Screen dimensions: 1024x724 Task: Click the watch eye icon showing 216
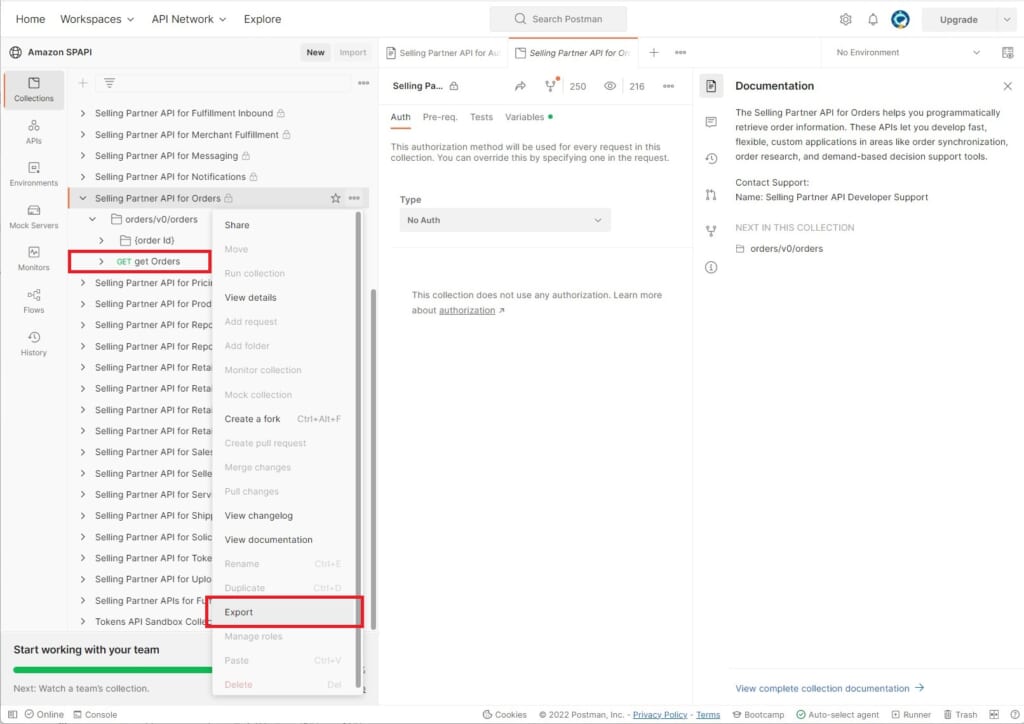609,86
